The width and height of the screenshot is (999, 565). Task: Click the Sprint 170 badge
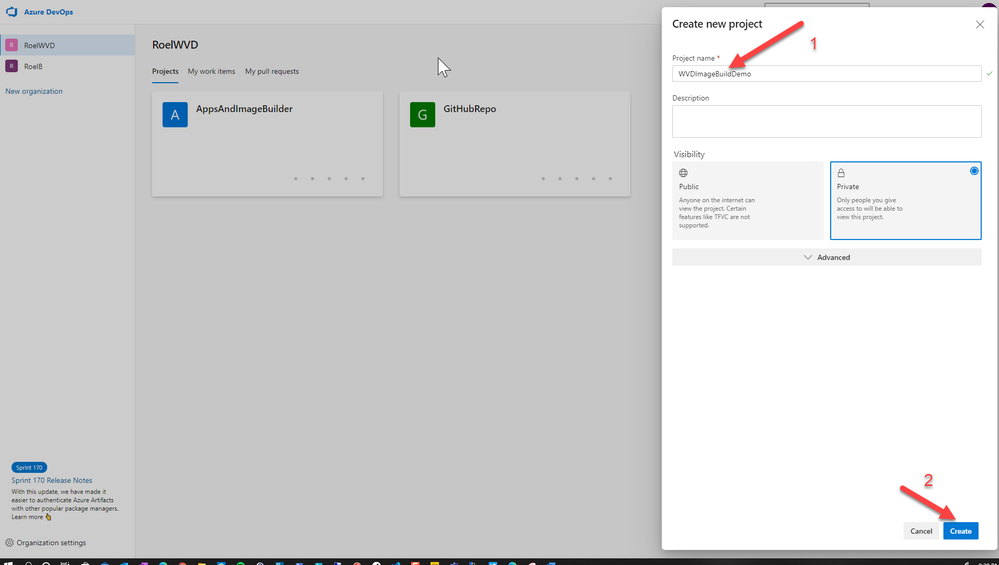point(29,468)
